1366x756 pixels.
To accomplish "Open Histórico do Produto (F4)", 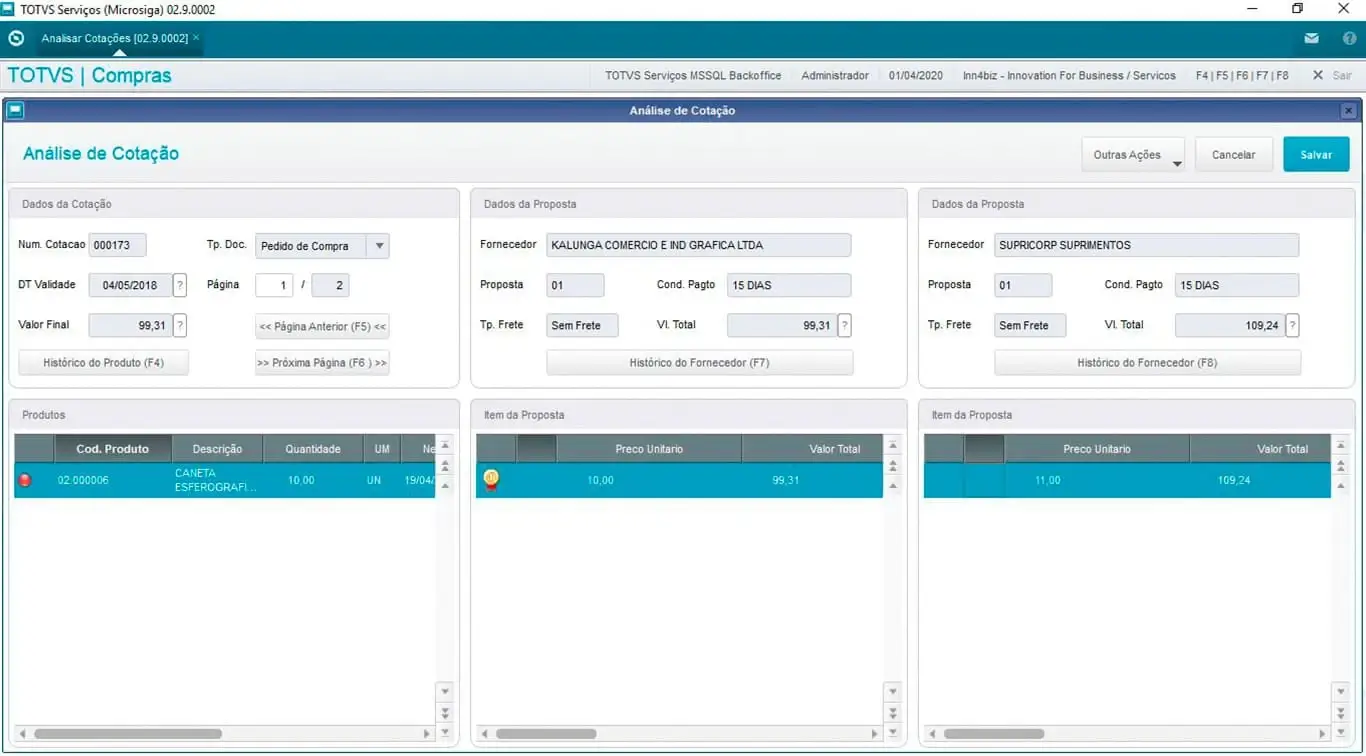I will point(103,362).
